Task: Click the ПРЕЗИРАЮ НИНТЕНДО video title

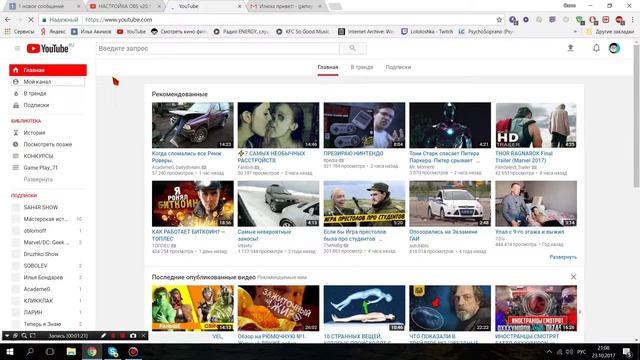Action: (x=353, y=153)
